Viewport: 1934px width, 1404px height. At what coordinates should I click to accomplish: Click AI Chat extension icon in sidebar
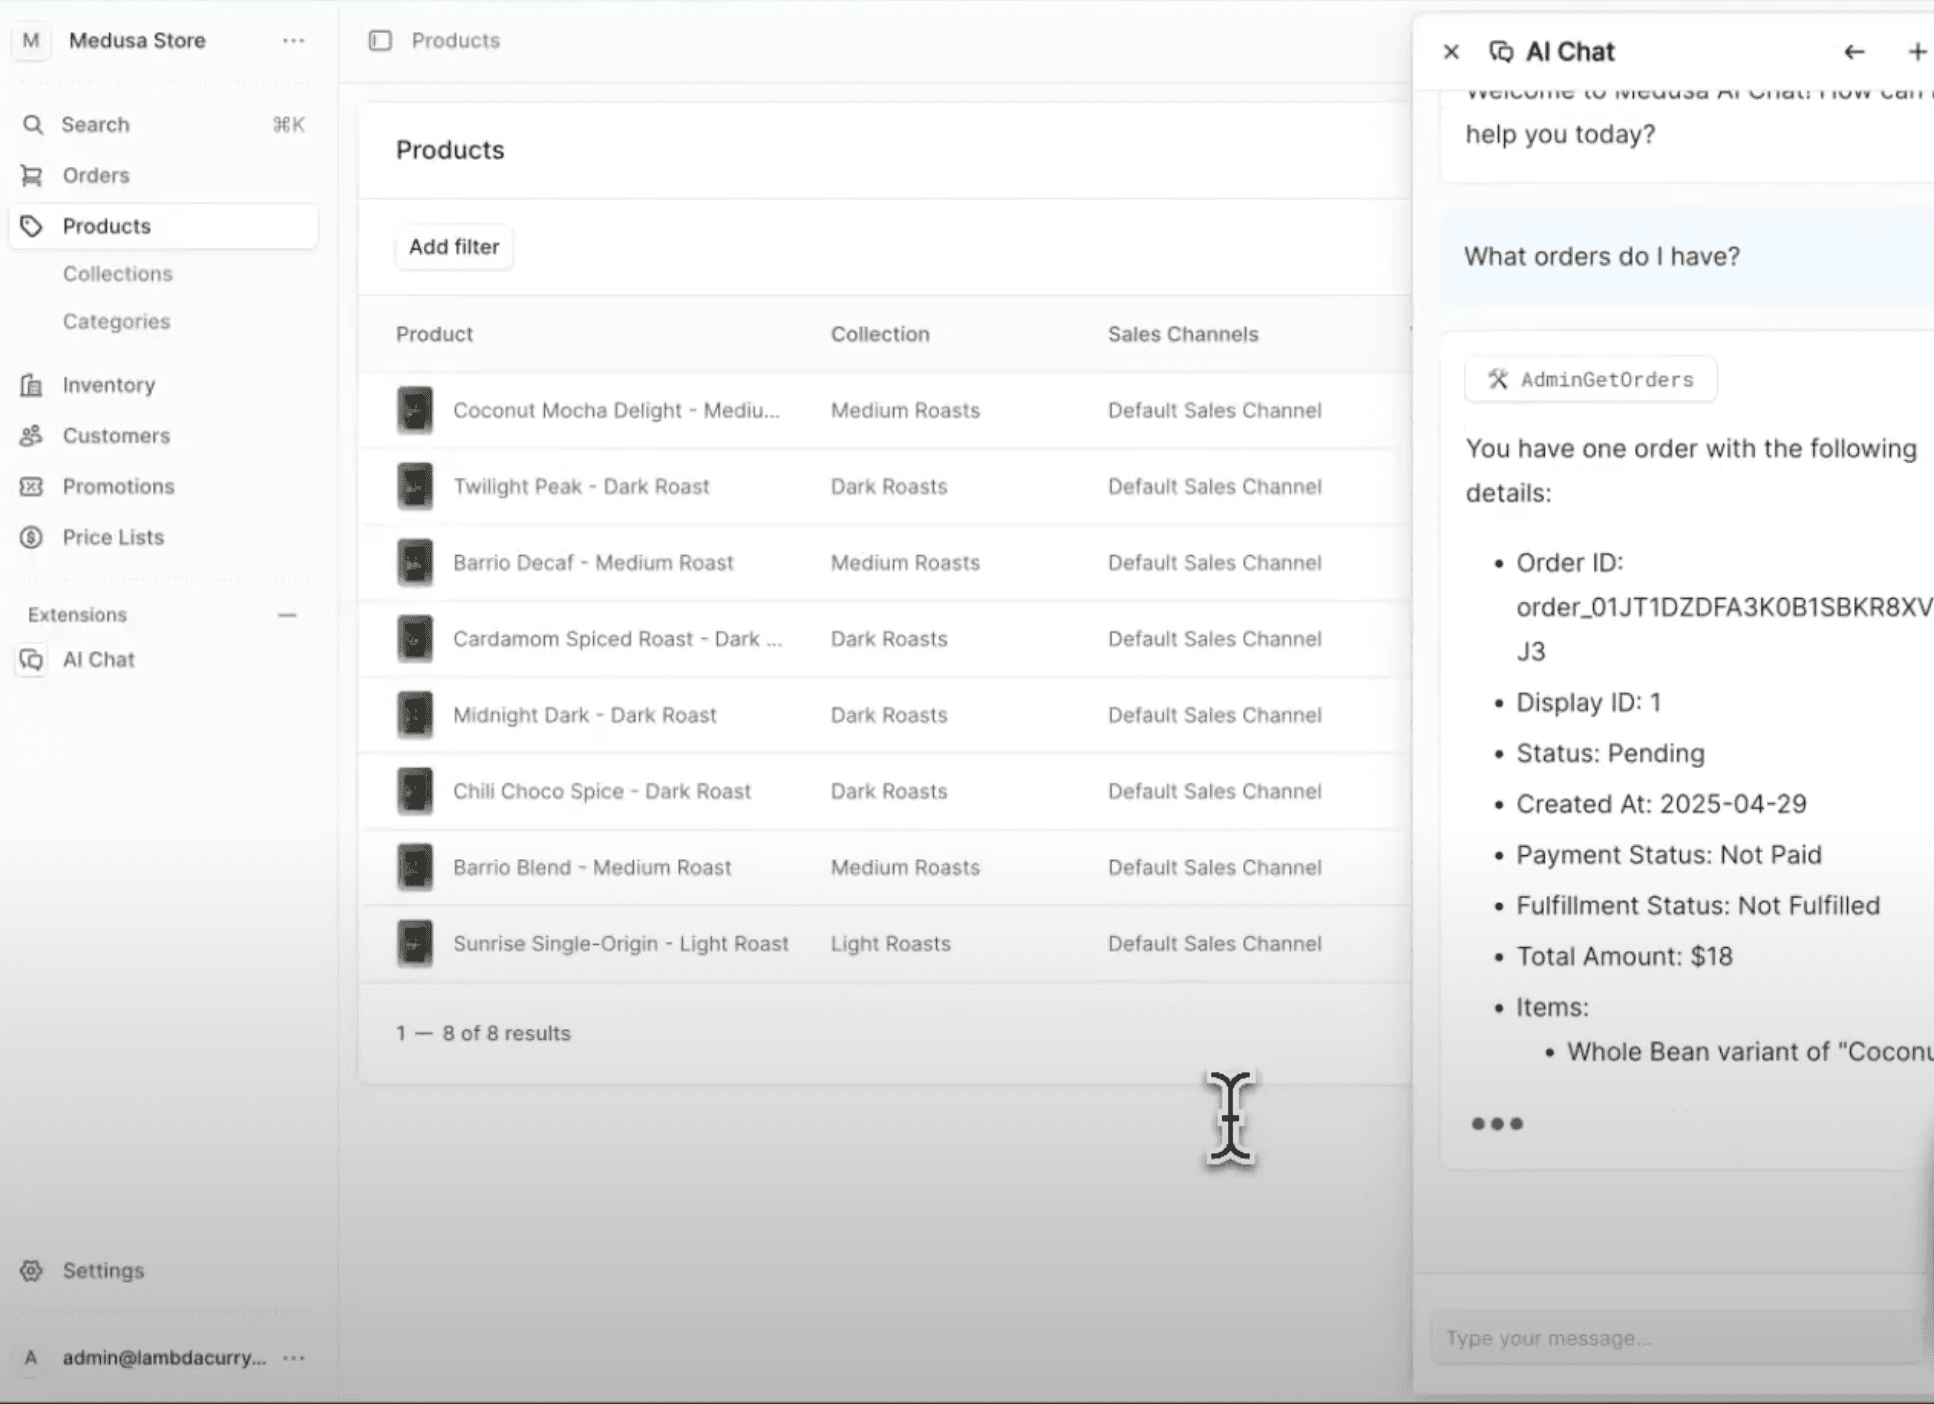tap(32, 660)
